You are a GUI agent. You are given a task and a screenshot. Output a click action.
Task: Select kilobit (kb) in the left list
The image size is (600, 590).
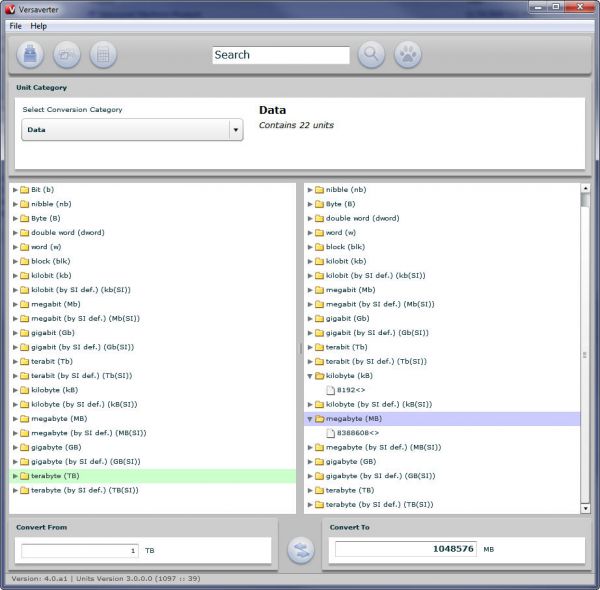coord(51,275)
